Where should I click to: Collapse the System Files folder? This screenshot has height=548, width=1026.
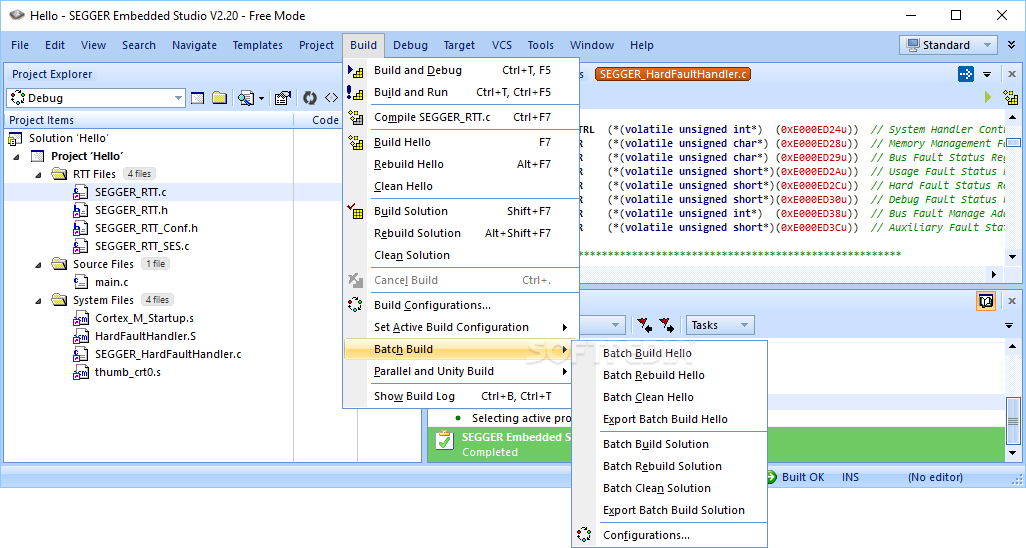(x=38, y=301)
